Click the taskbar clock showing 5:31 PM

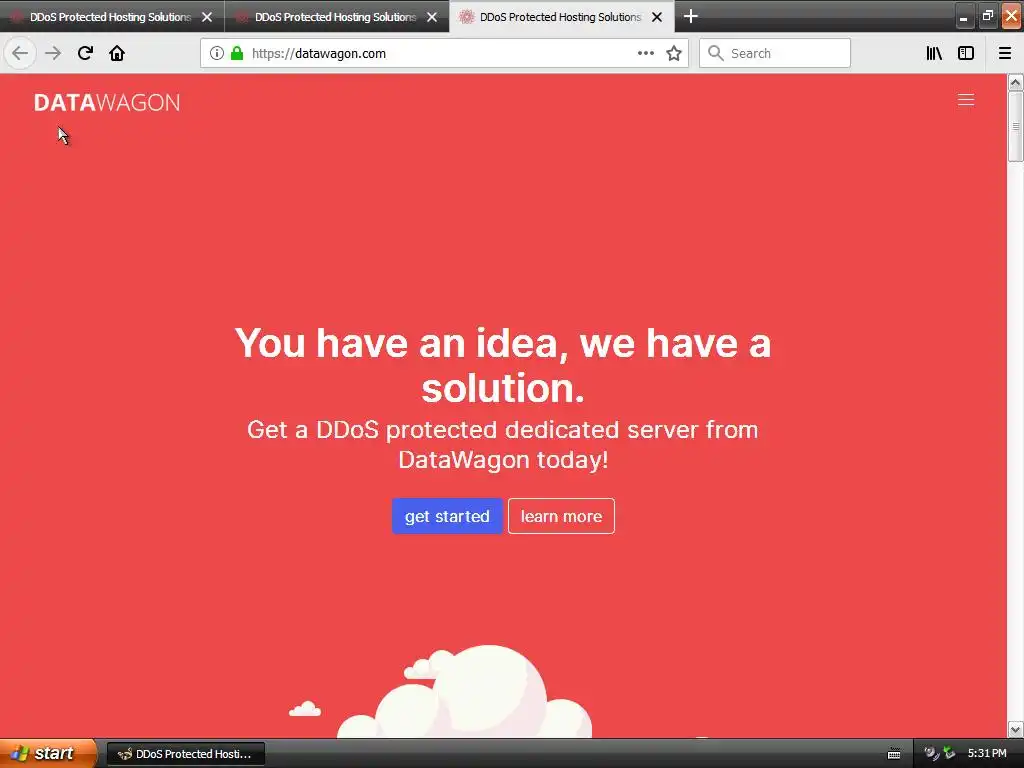(987, 754)
